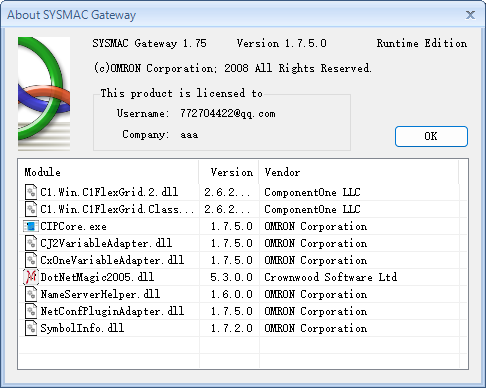Select the CIPCore.exe module name
Screen dimensions: 486x388
coord(73,226)
